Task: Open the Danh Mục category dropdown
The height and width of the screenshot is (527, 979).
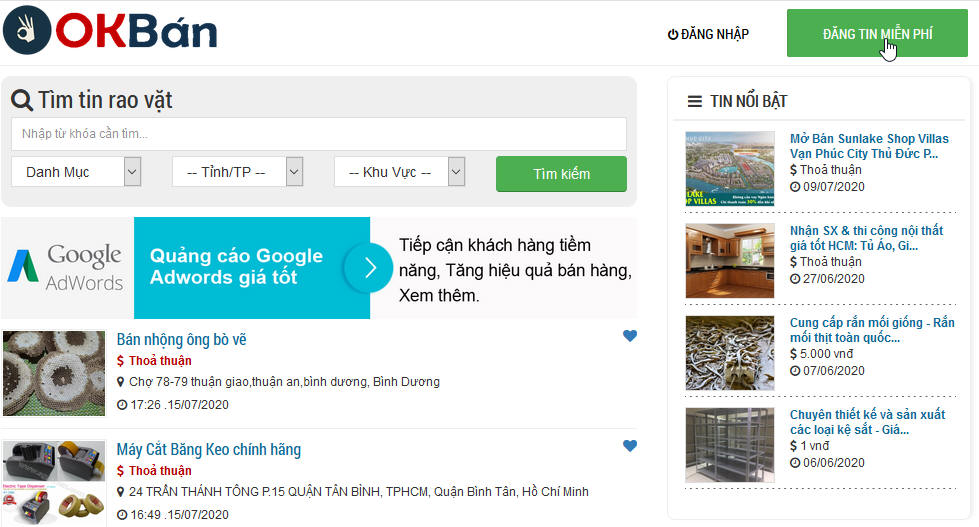Action: tap(76, 172)
